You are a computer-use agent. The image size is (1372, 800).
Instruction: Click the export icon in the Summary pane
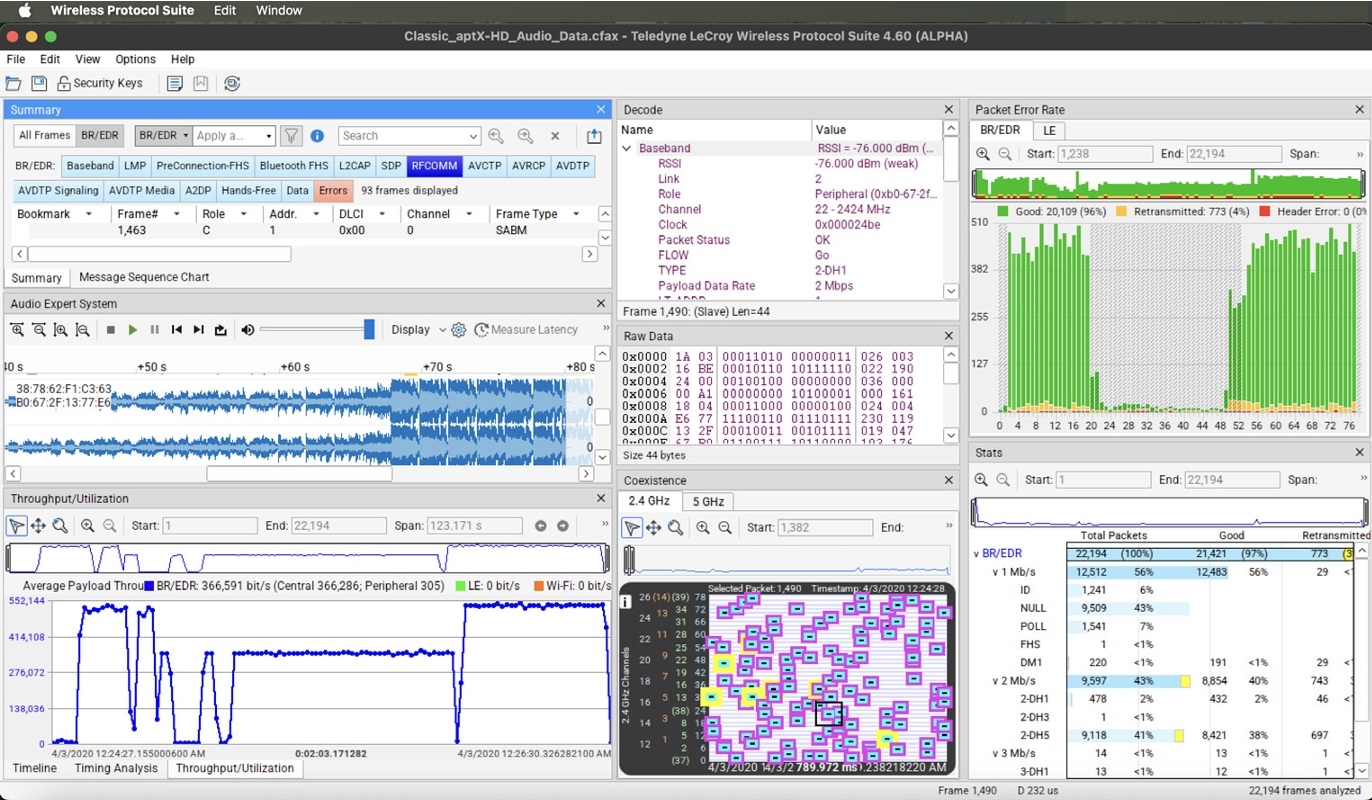click(594, 136)
